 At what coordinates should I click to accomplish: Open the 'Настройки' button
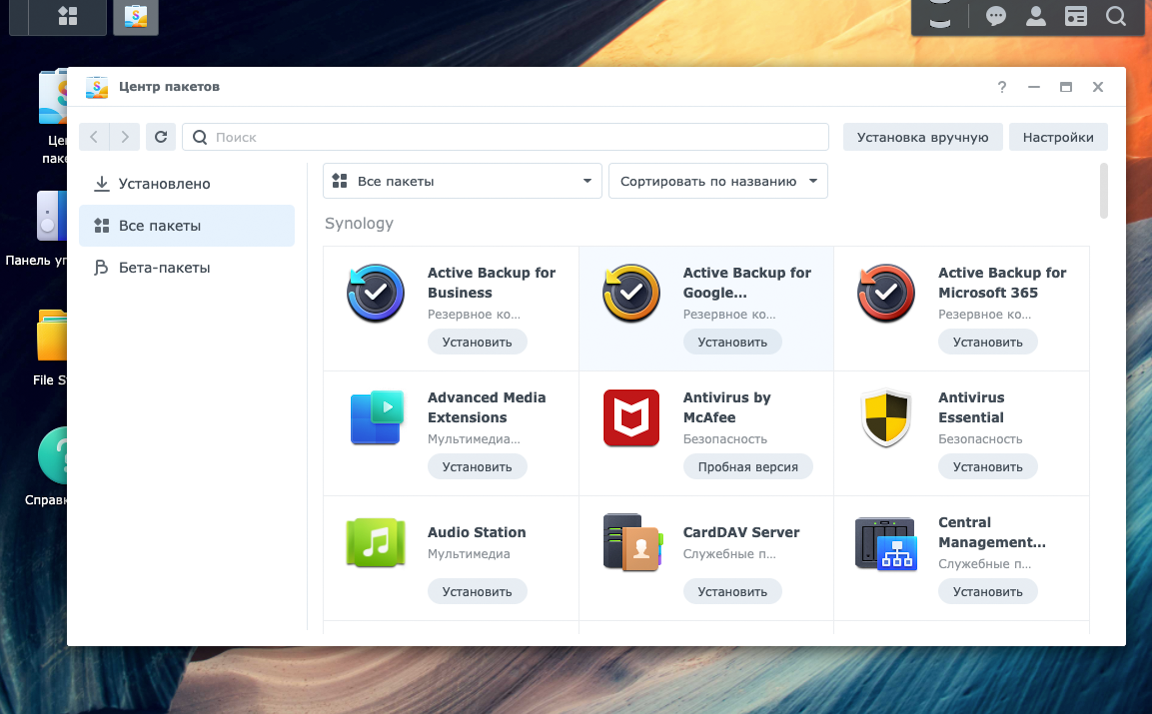point(1058,137)
